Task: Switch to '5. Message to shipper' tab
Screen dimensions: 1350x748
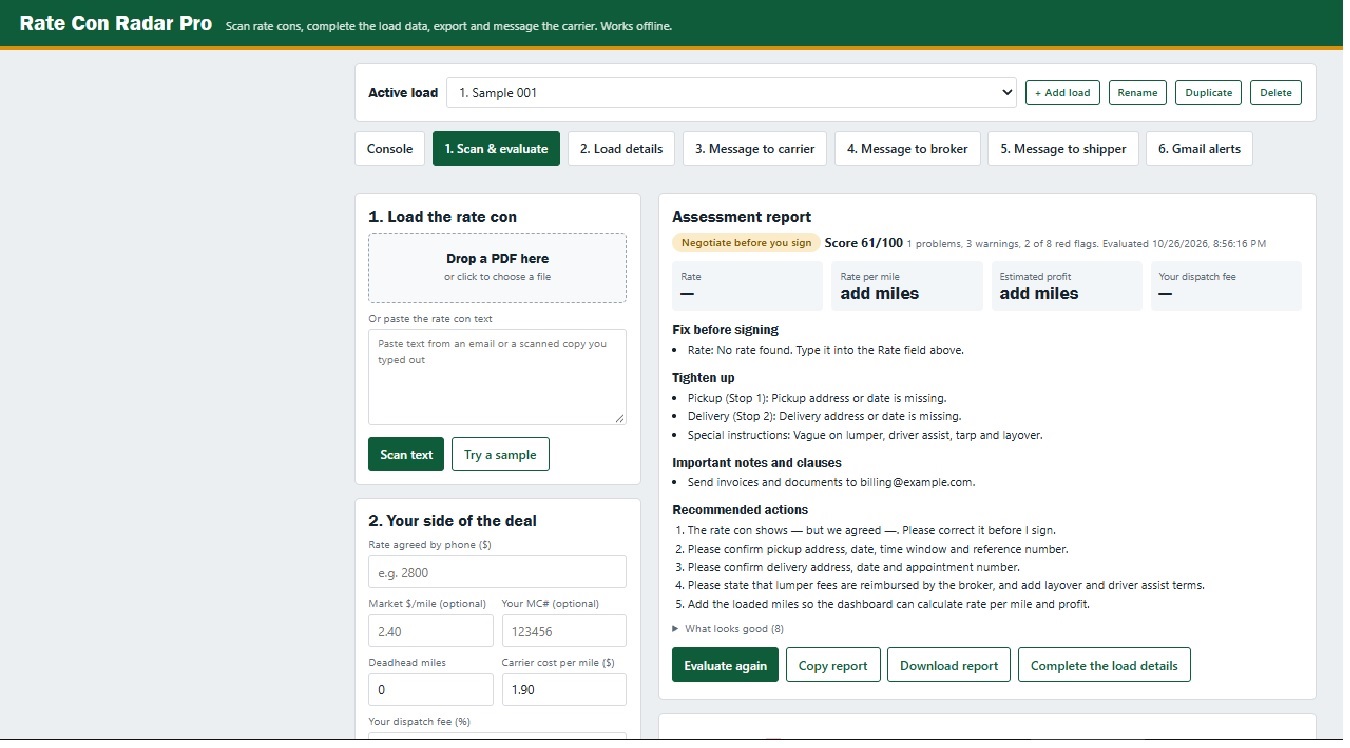Action: click(1063, 149)
